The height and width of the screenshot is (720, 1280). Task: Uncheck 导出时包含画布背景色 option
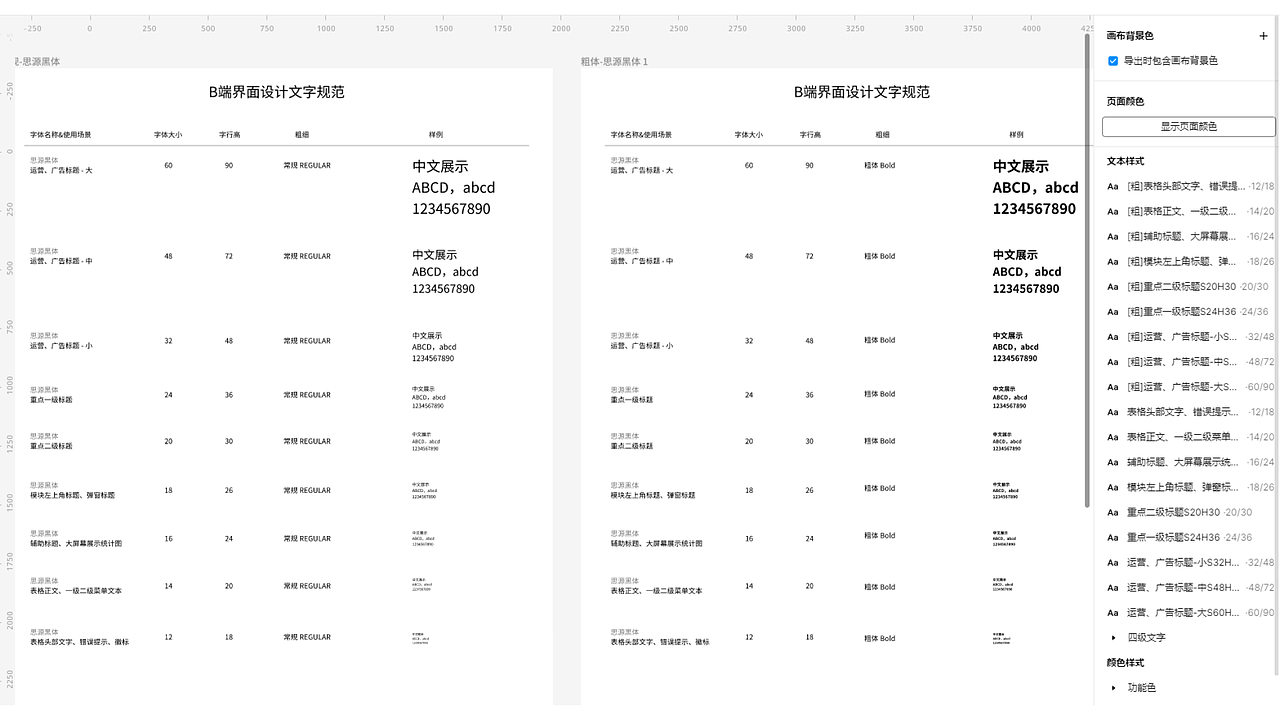1112,60
